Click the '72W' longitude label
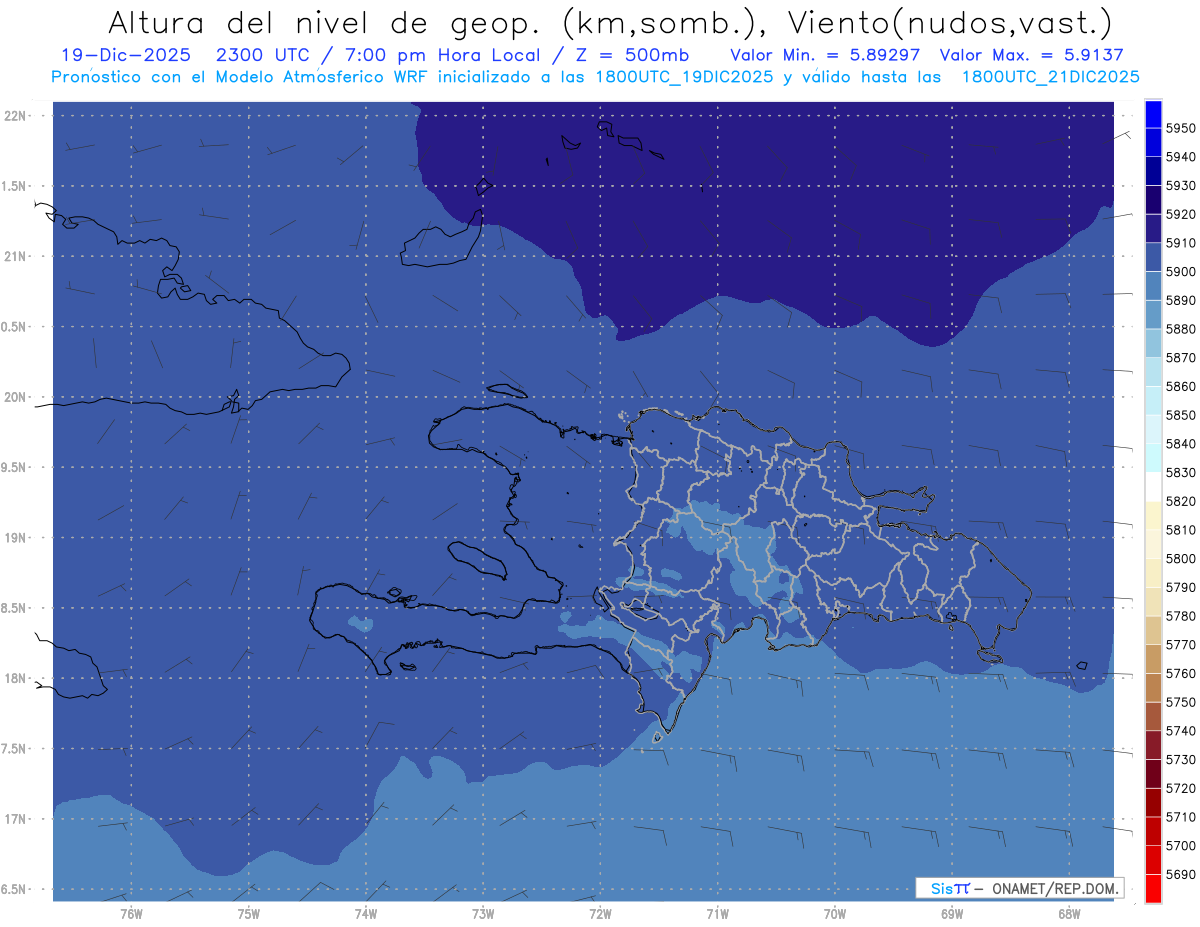 click(600, 913)
